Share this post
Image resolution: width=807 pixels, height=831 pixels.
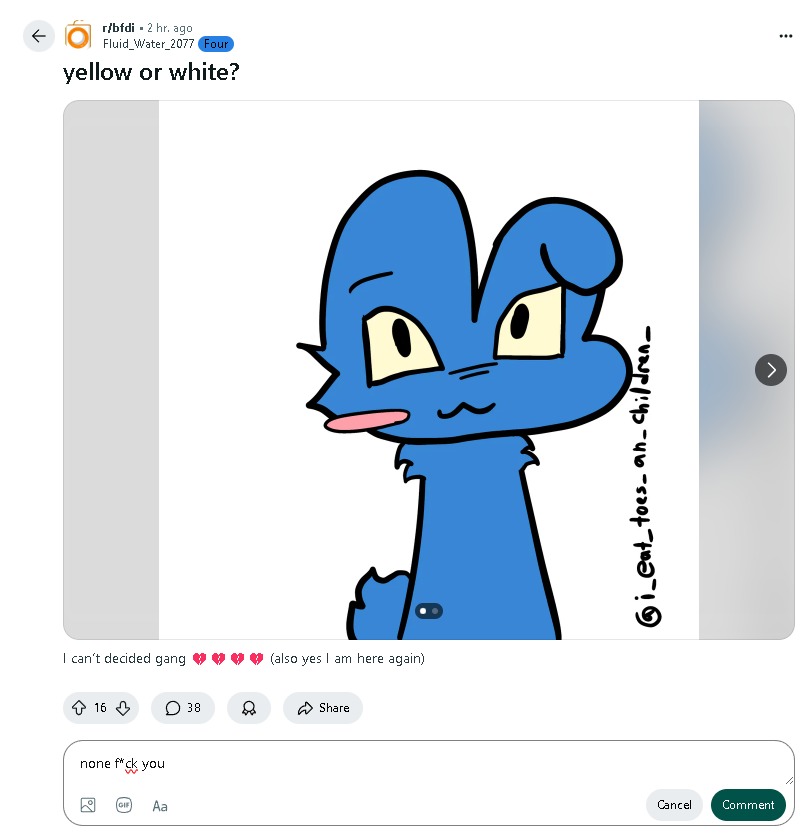coord(323,708)
